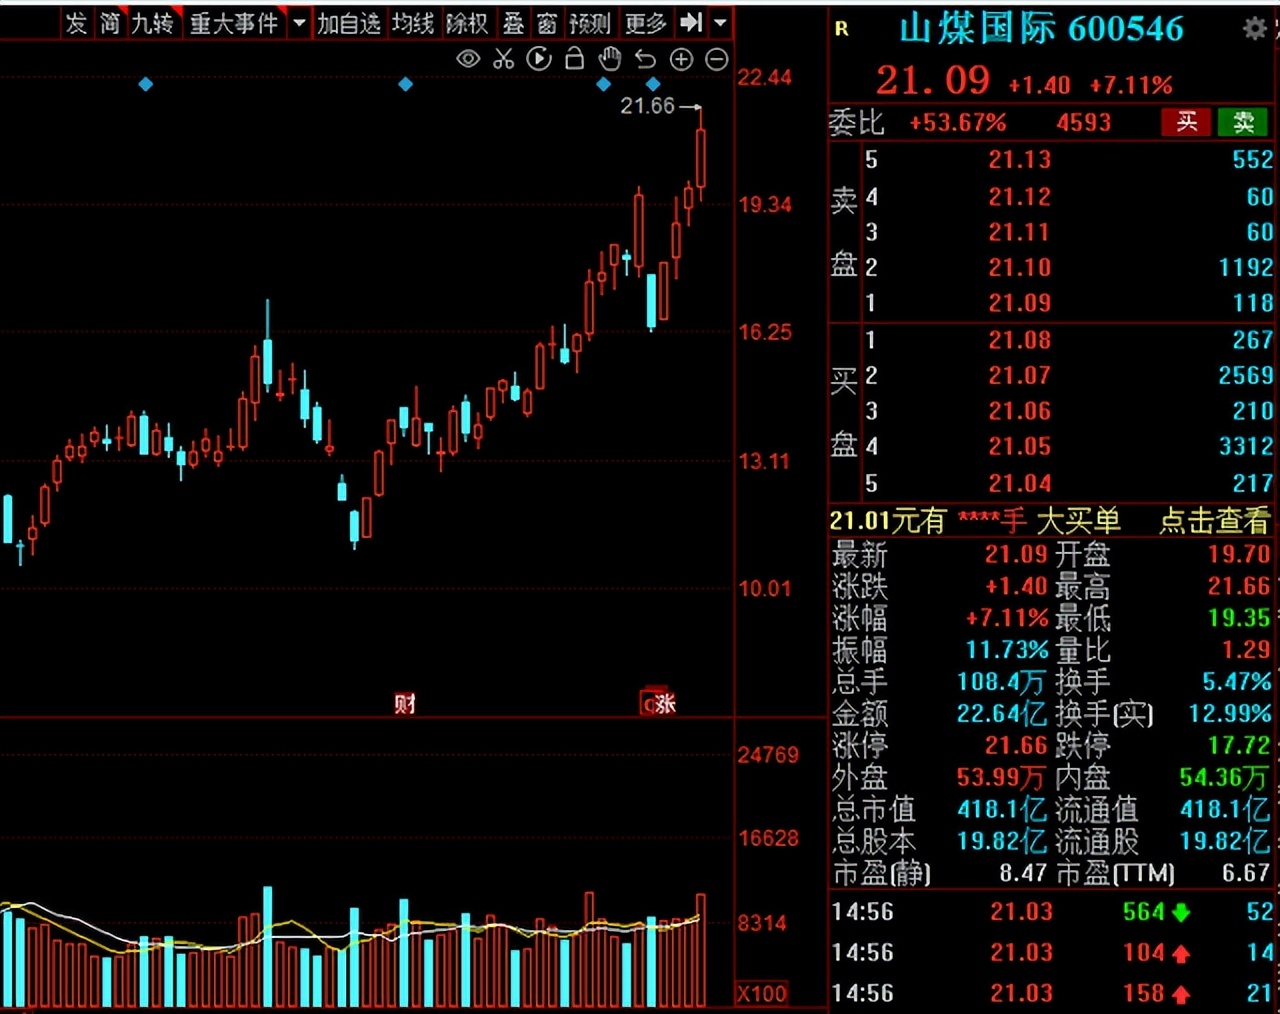Open the 预测 prediction menu item
This screenshot has height=1014, width=1280.
(590, 22)
